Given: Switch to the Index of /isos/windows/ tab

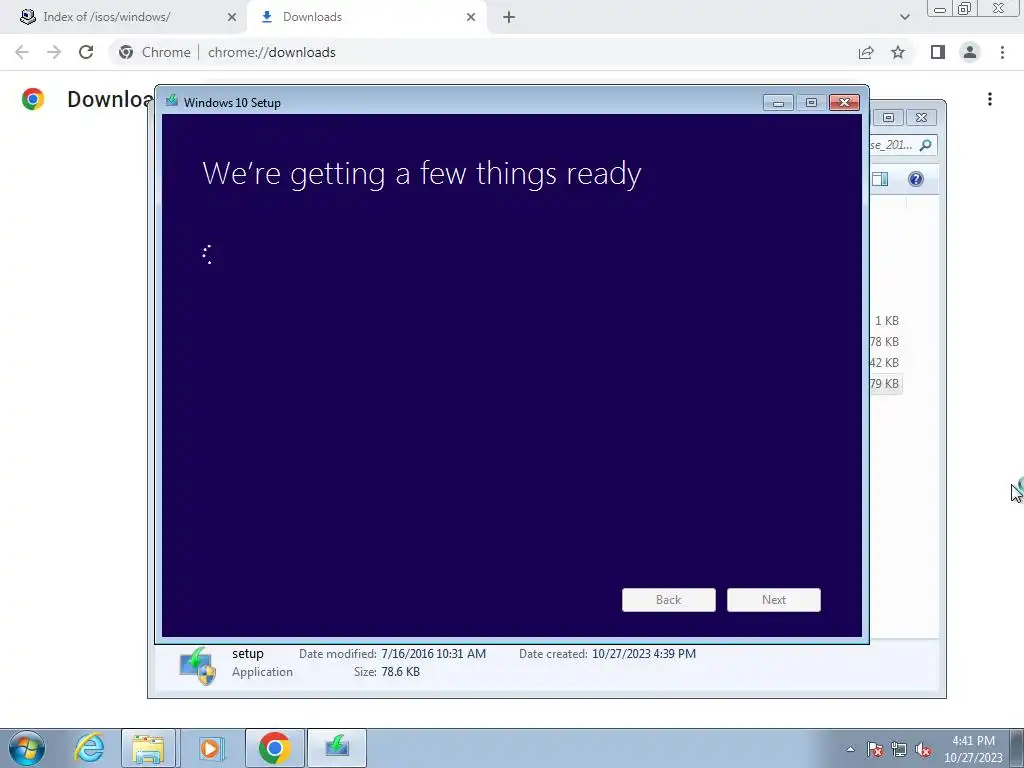Looking at the screenshot, I should click(x=124, y=17).
